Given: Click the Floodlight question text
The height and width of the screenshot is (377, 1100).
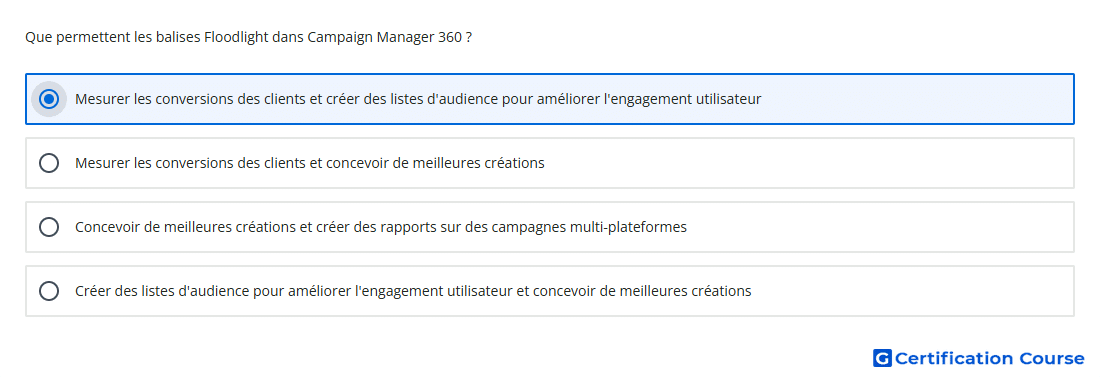Looking at the screenshot, I should coord(248,37).
